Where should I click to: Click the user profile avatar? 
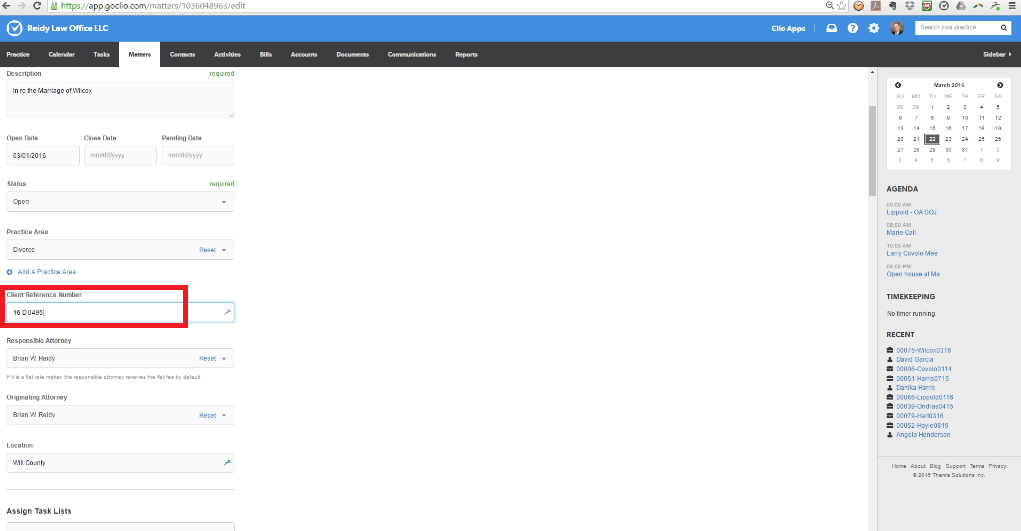(896, 28)
